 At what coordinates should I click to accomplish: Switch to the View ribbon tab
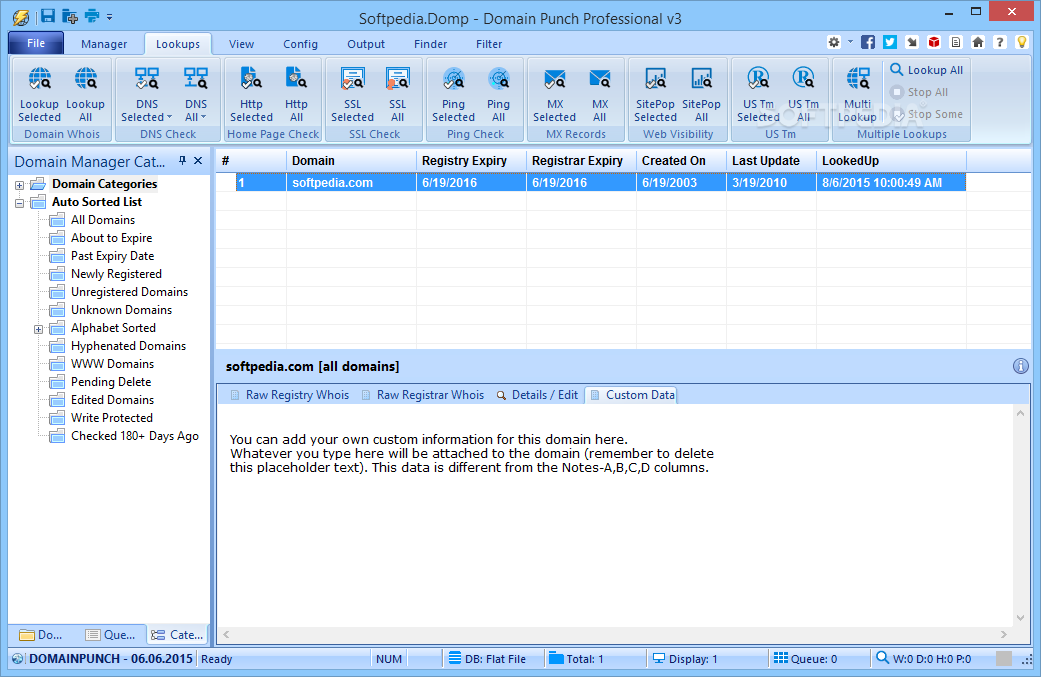point(242,44)
